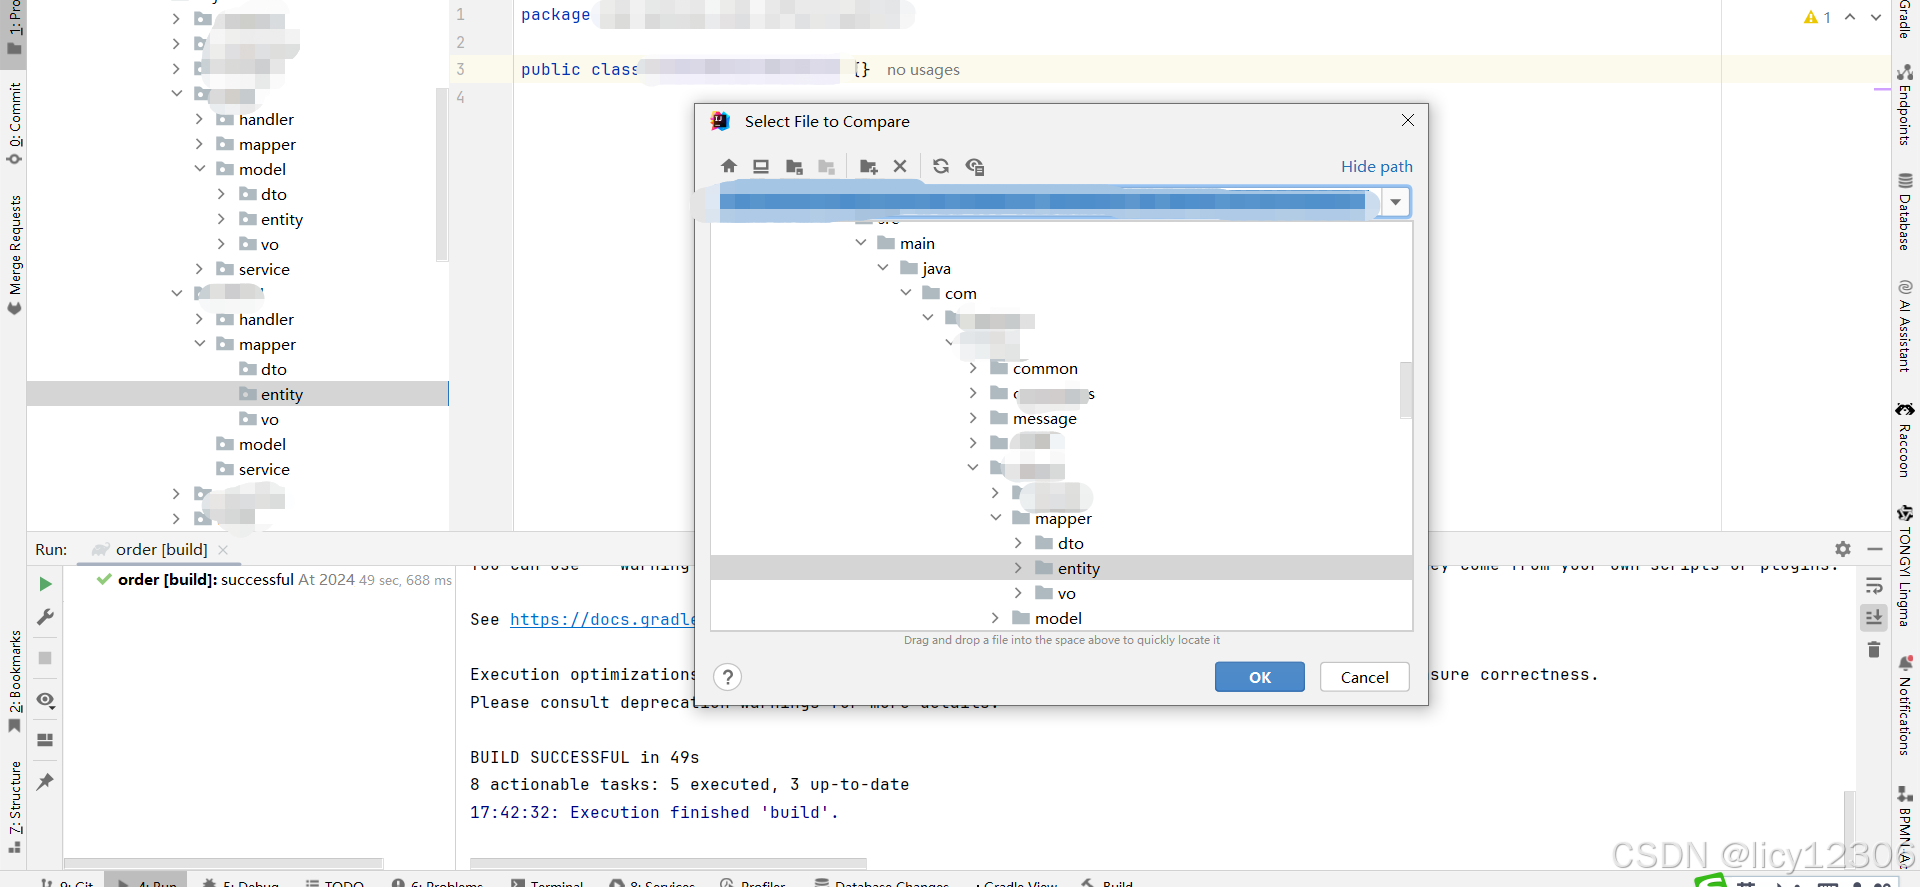Click the Run console horizontal scrollbar

click(668, 862)
